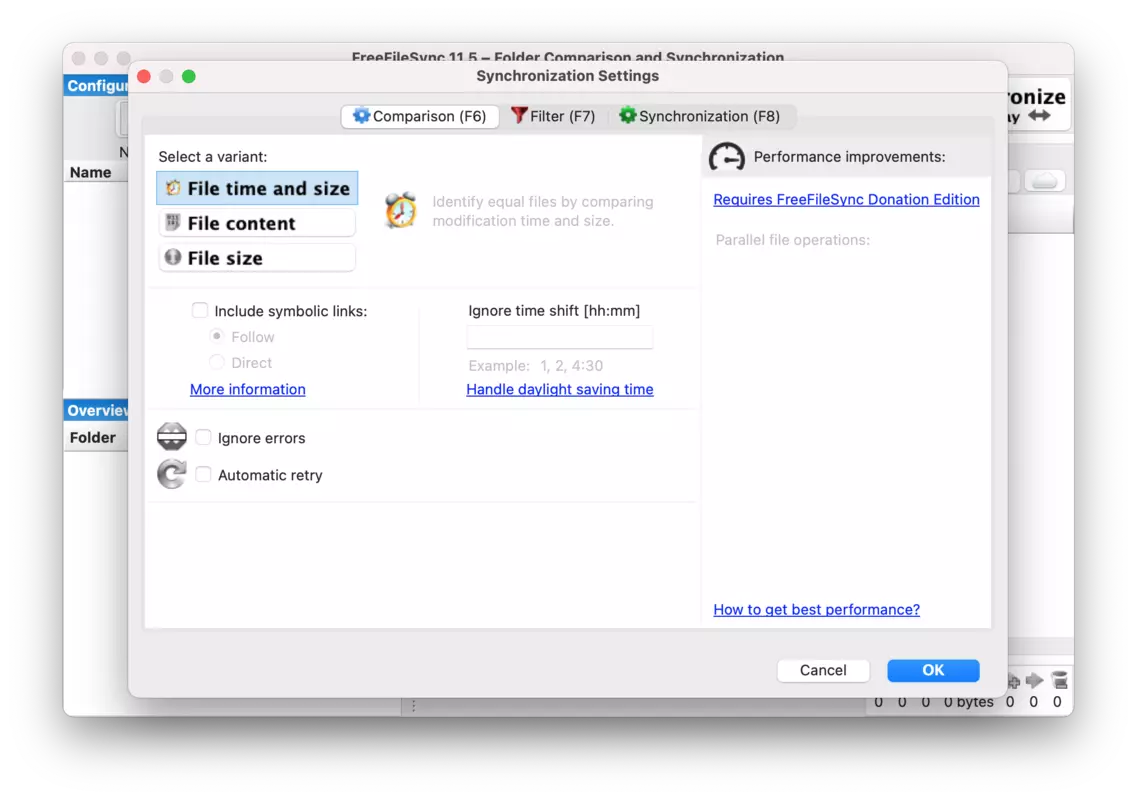Click the alarm clock icon beside the description

point(401,210)
